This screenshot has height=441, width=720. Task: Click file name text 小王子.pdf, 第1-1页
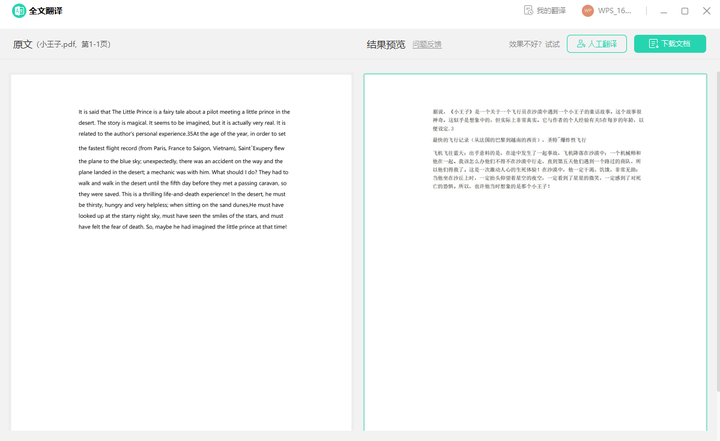(x=73, y=45)
